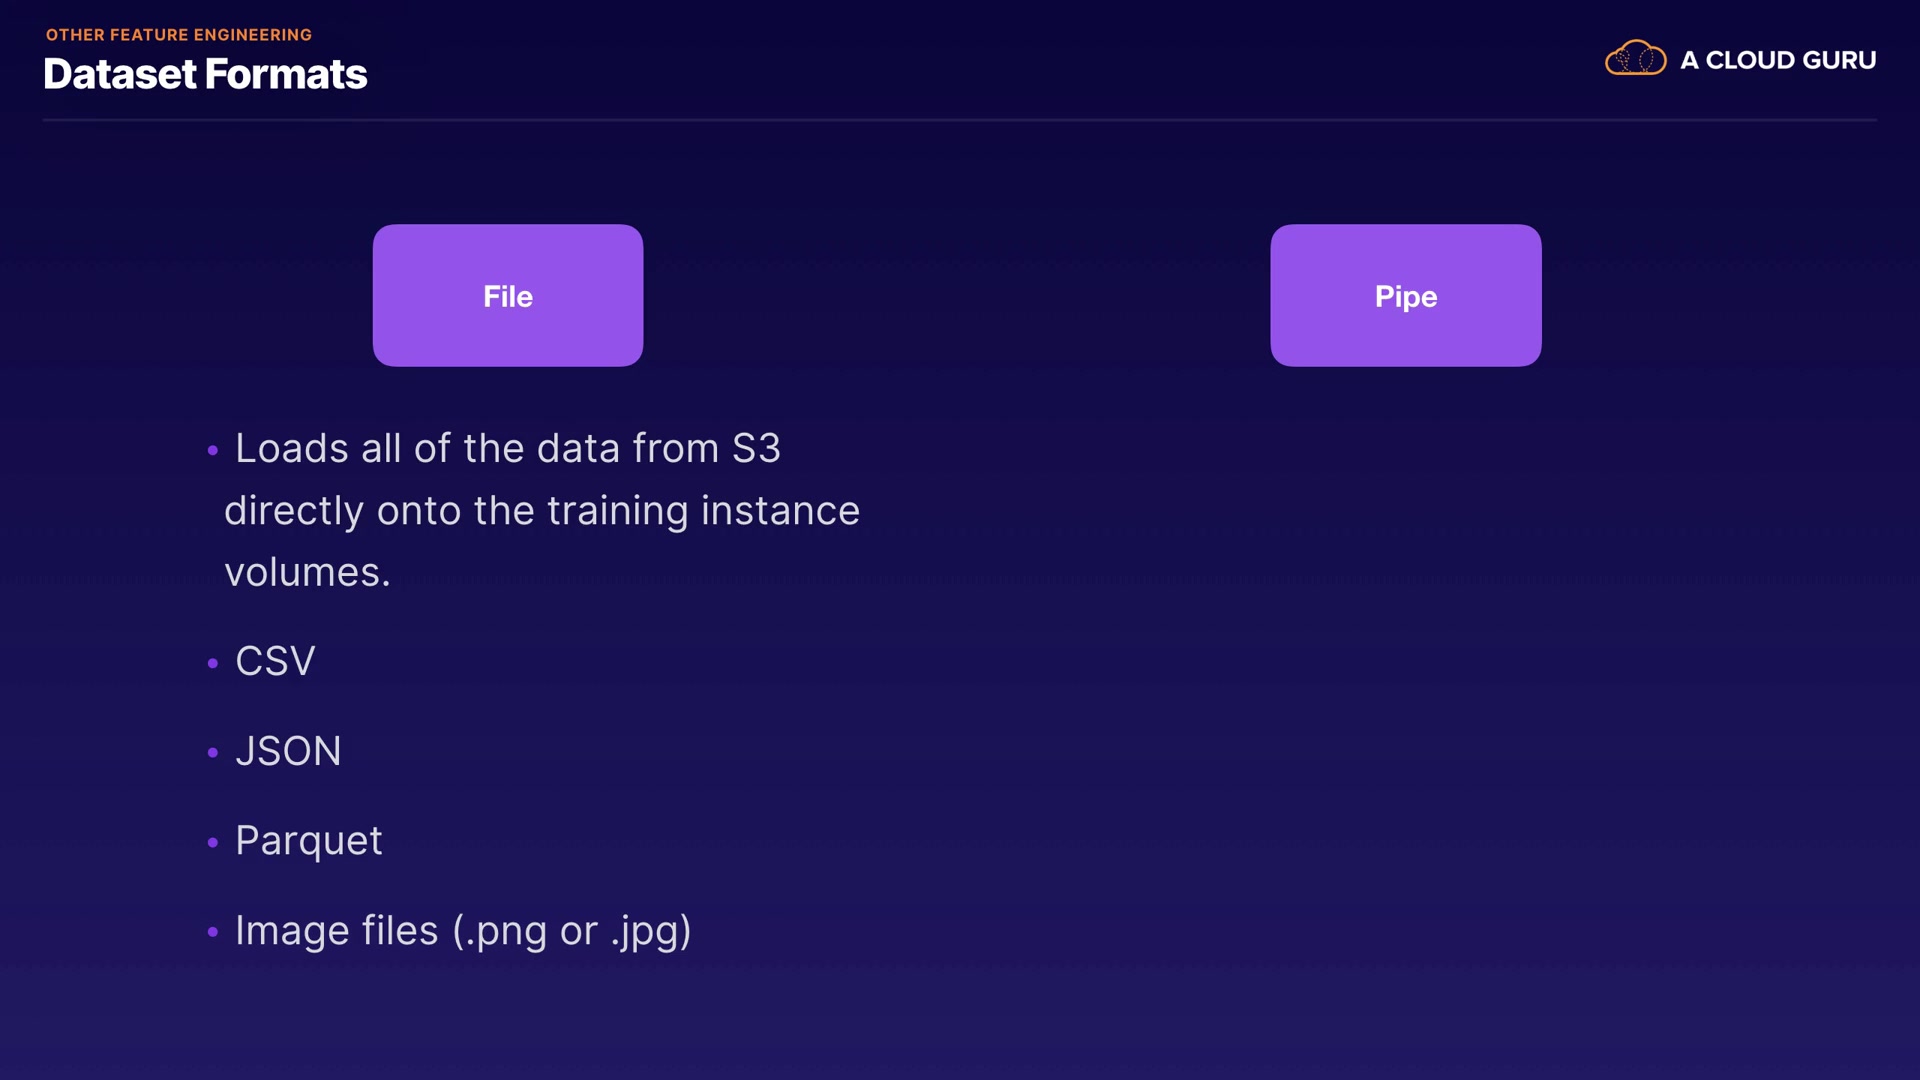1920x1080 pixels.
Task: Select the File box
Action: click(x=508, y=295)
